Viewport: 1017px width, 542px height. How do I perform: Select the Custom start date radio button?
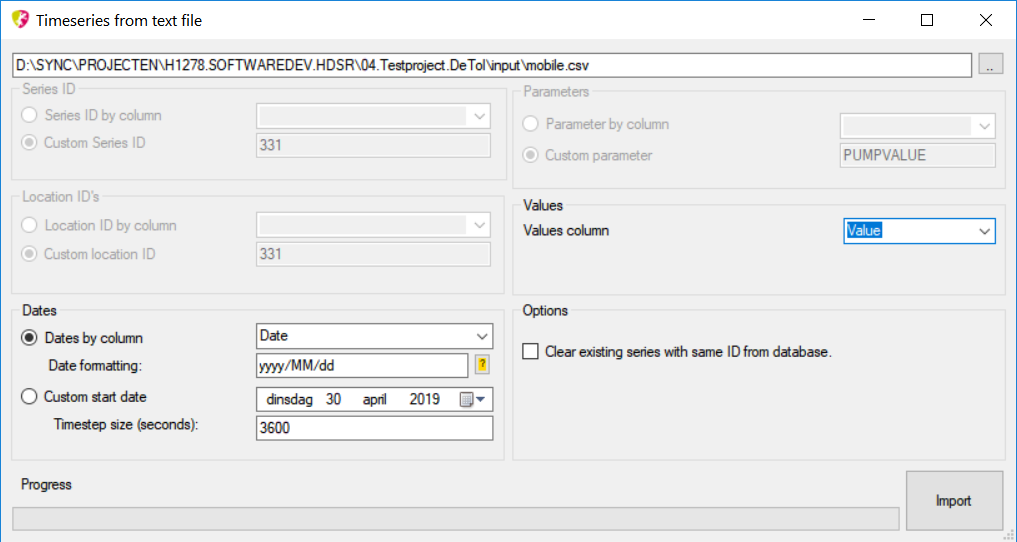30,397
